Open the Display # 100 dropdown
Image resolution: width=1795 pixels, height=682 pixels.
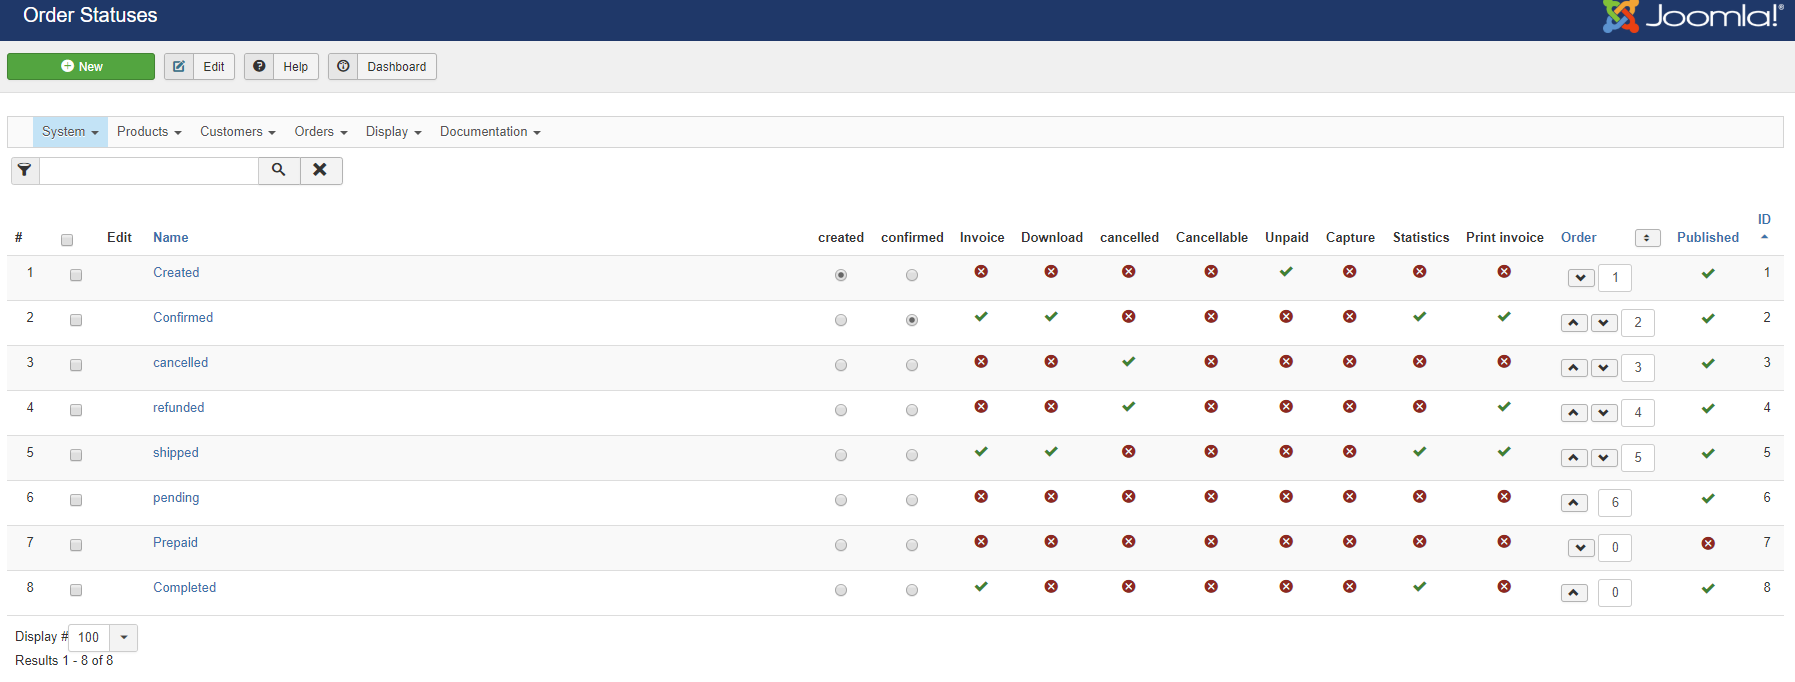tap(124, 637)
